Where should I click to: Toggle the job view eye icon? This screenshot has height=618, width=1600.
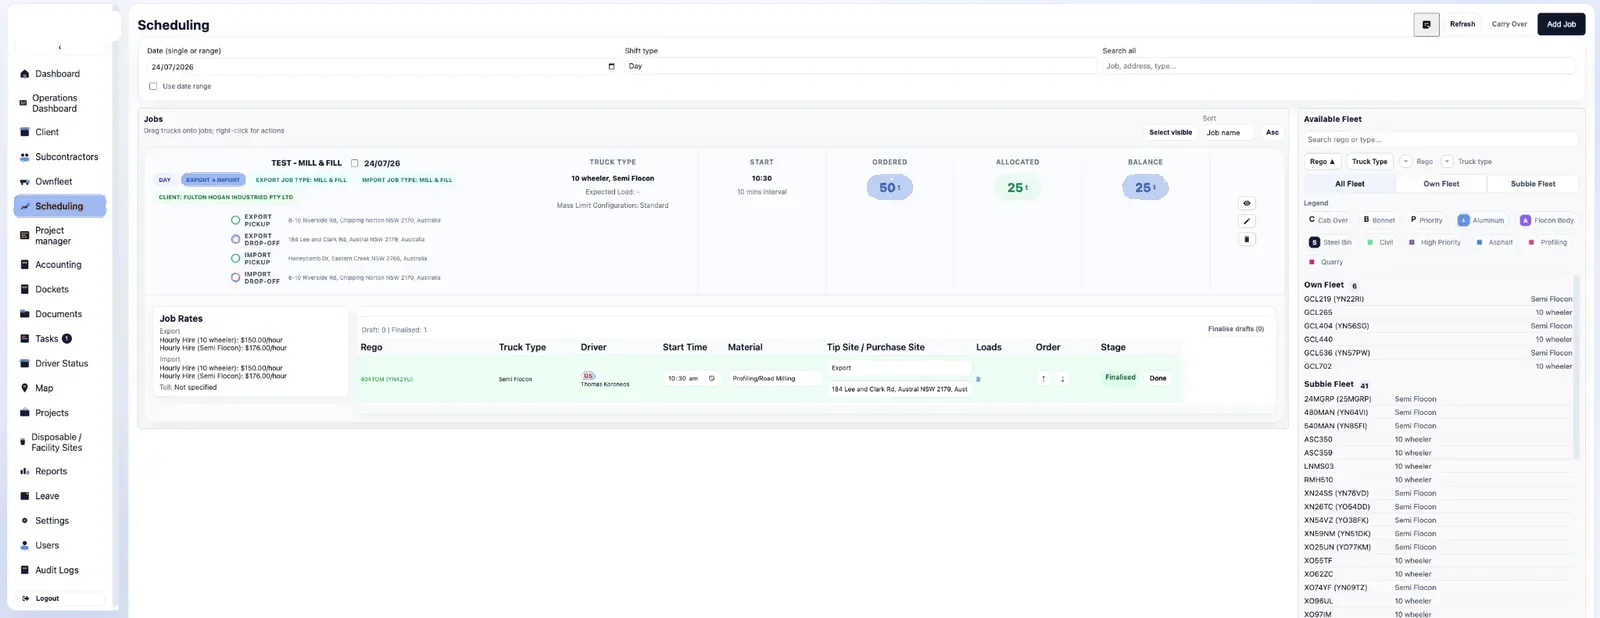(1247, 203)
